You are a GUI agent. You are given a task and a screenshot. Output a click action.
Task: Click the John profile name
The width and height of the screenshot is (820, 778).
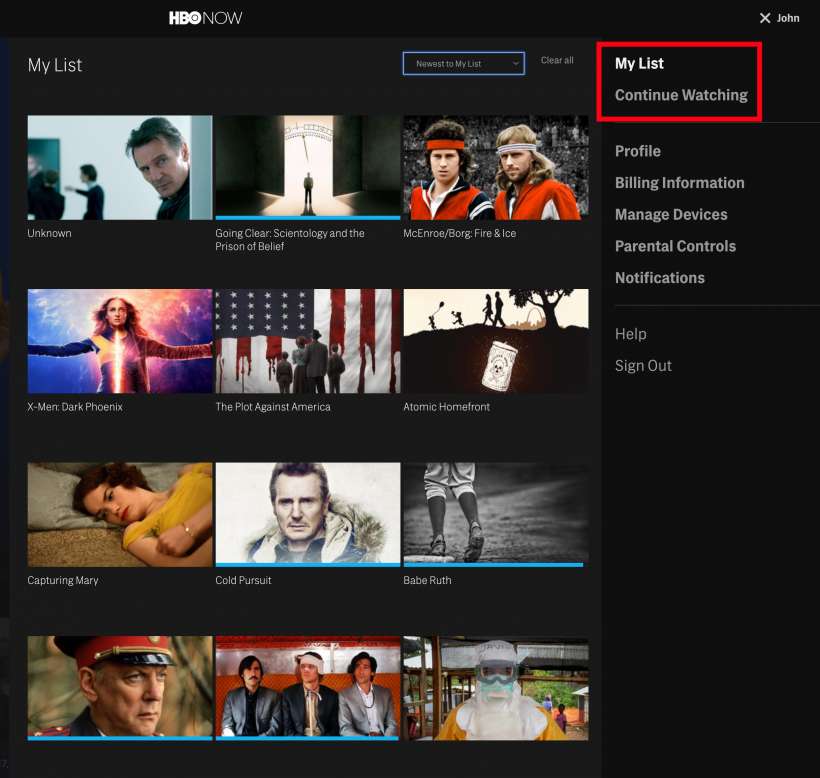point(788,18)
